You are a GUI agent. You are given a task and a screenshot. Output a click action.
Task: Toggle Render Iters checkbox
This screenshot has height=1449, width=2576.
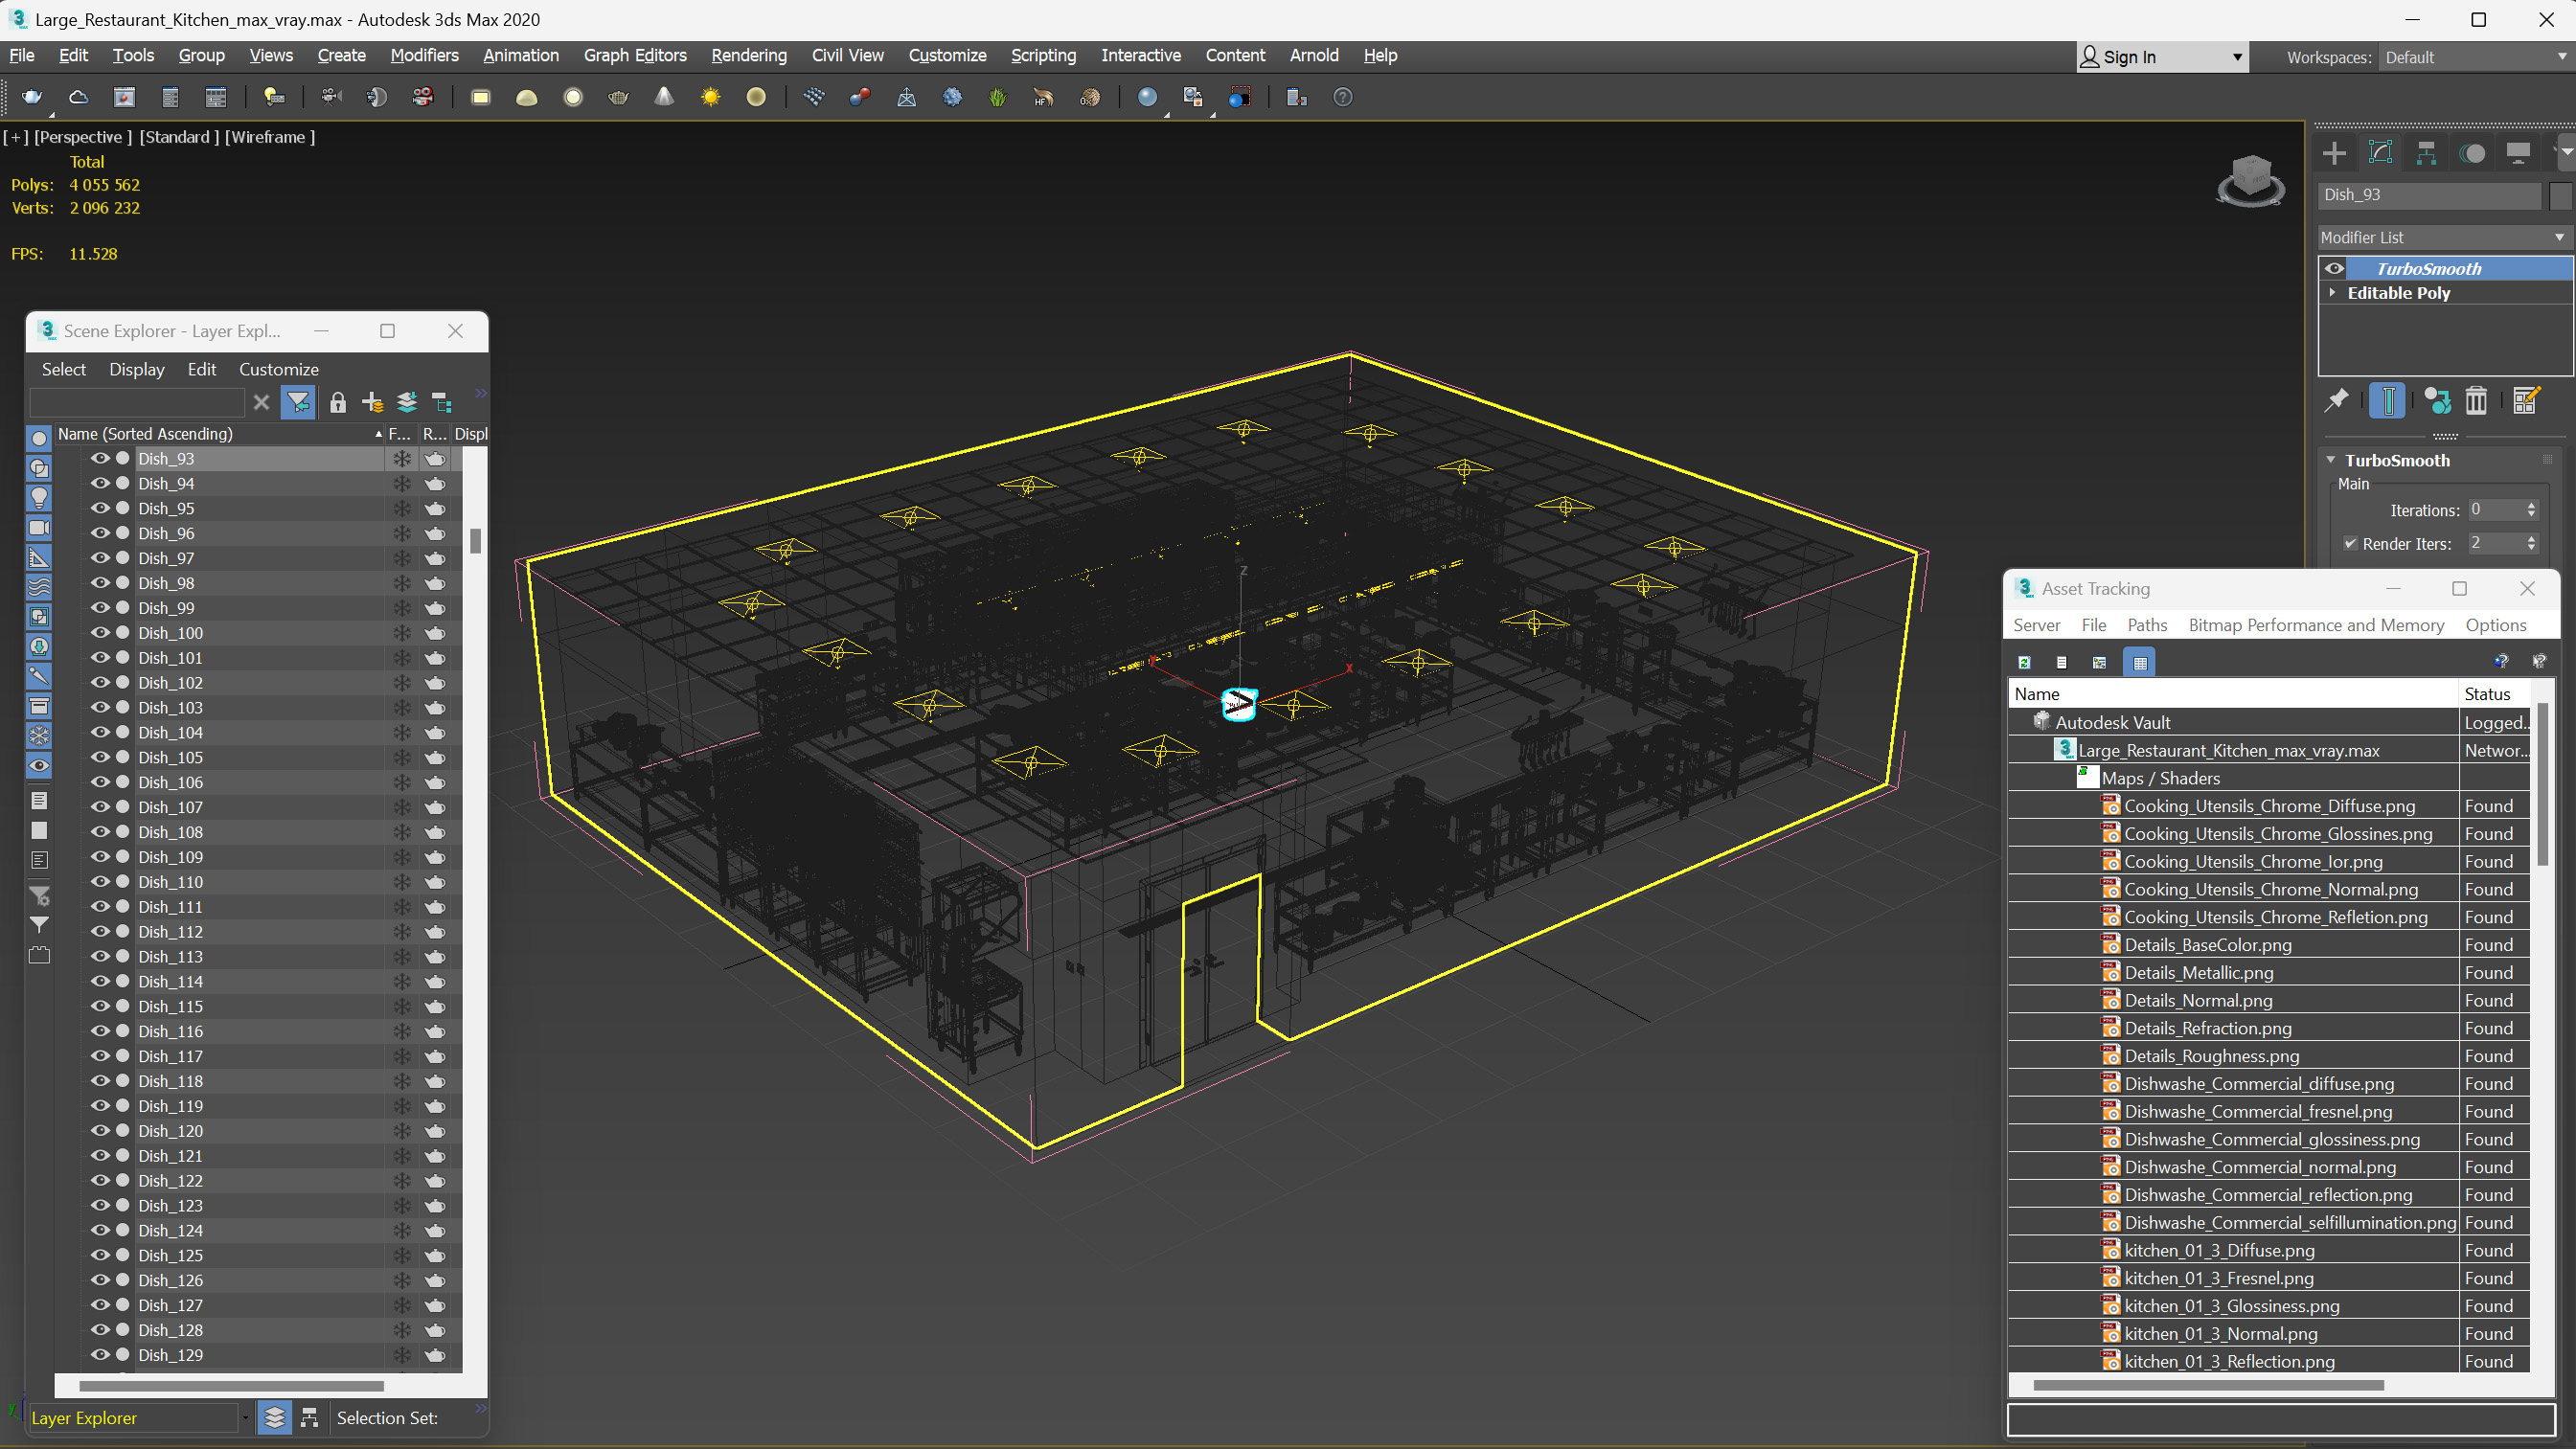click(2350, 543)
